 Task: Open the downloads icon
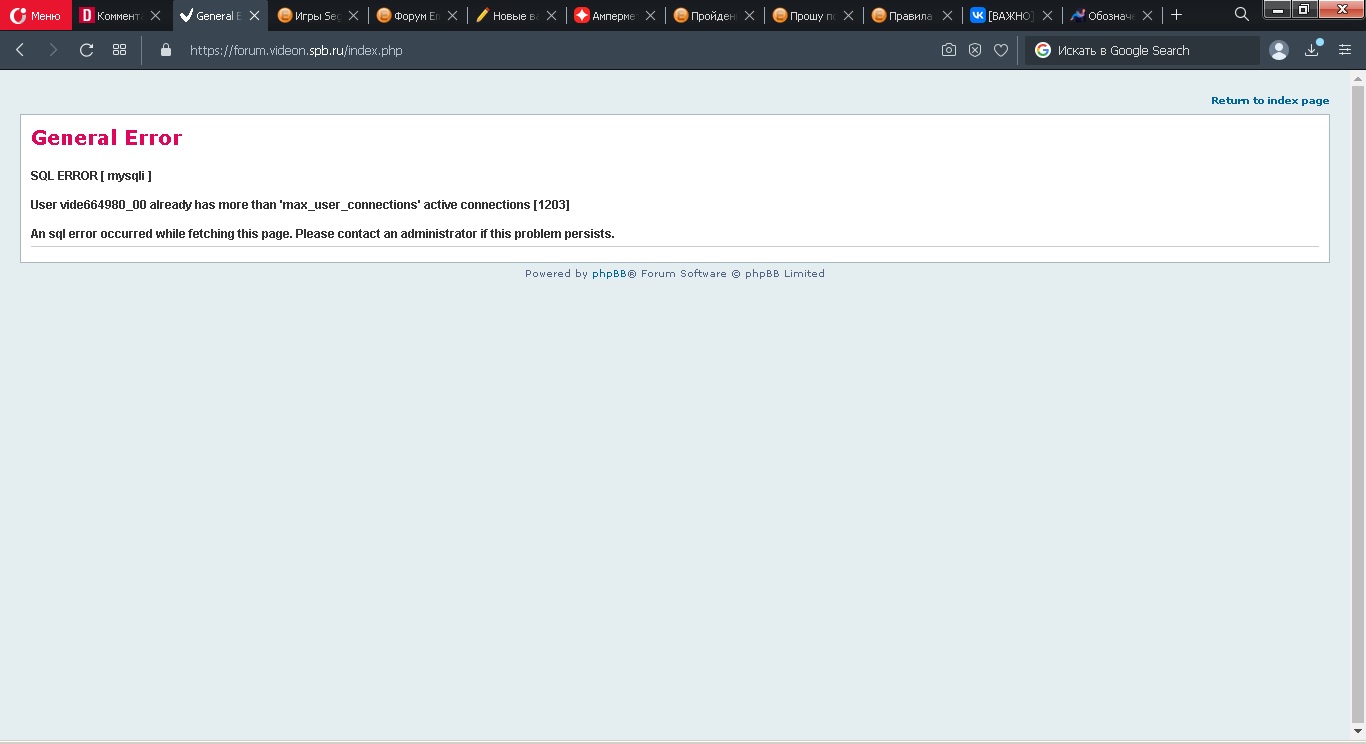(1312, 50)
